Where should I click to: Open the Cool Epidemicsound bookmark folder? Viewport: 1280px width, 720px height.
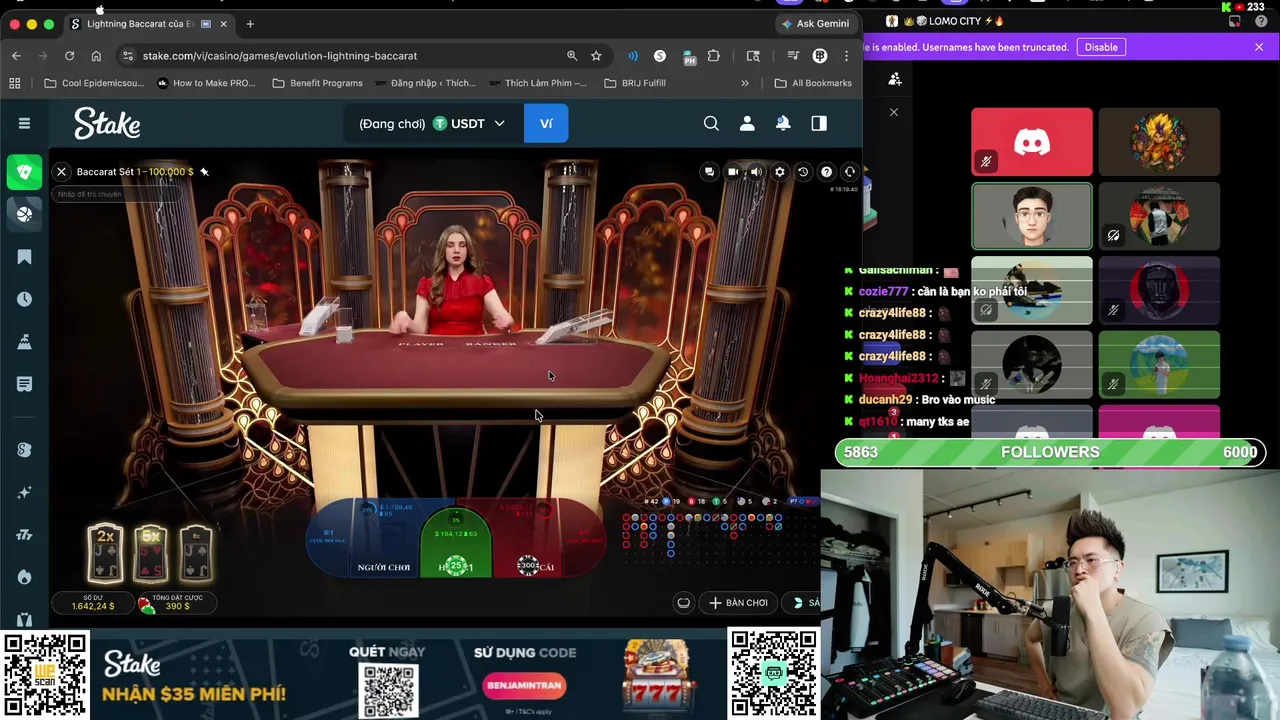click(94, 83)
